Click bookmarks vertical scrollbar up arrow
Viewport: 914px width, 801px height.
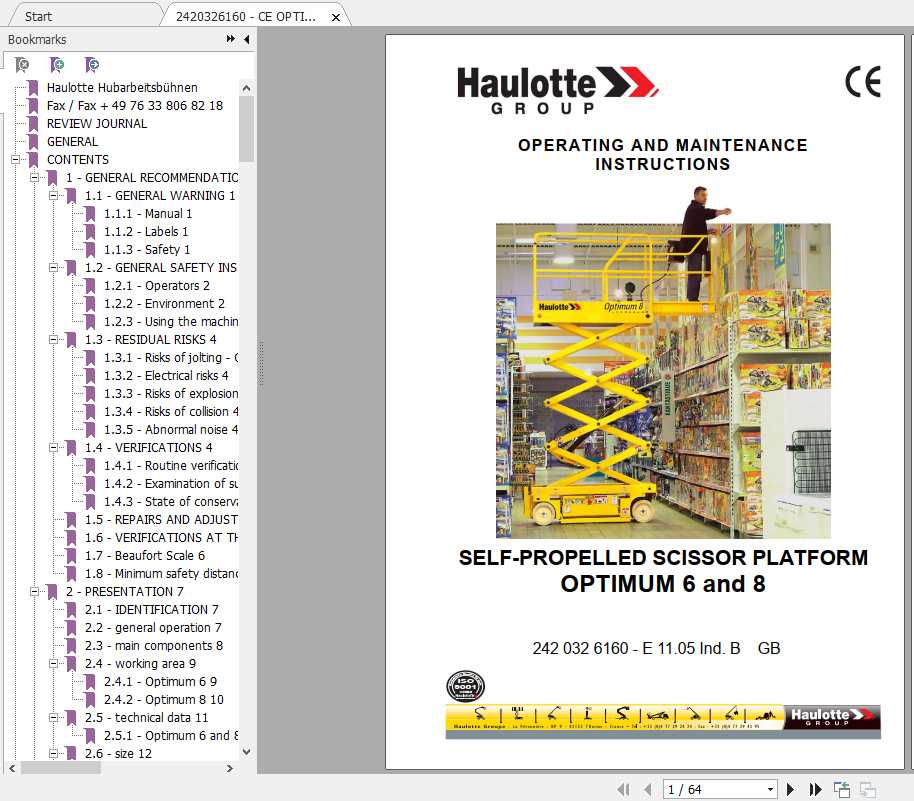[247, 89]
